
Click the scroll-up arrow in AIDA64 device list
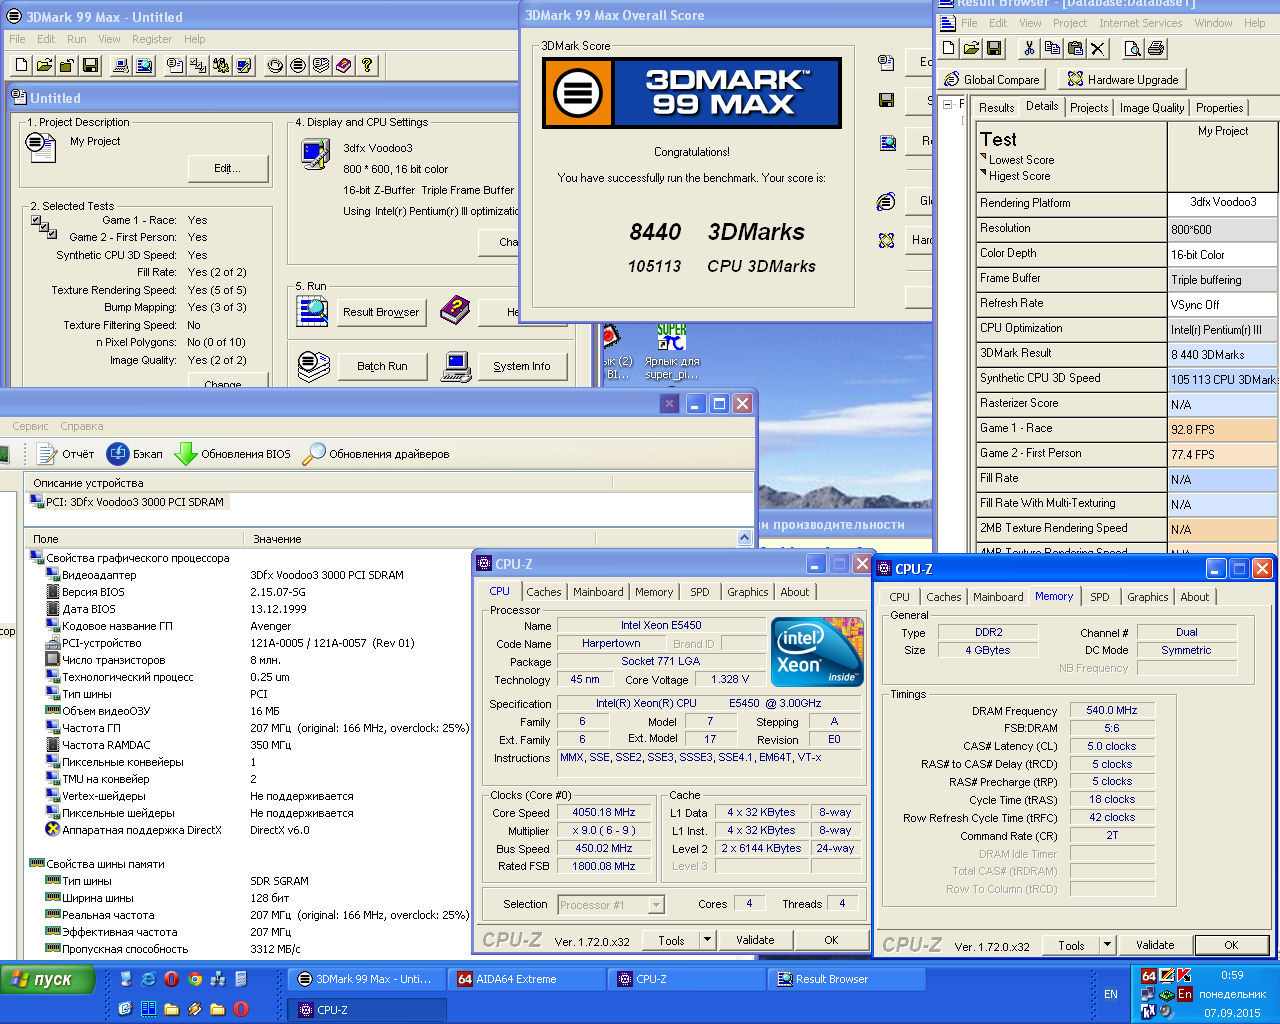point(744,538)
